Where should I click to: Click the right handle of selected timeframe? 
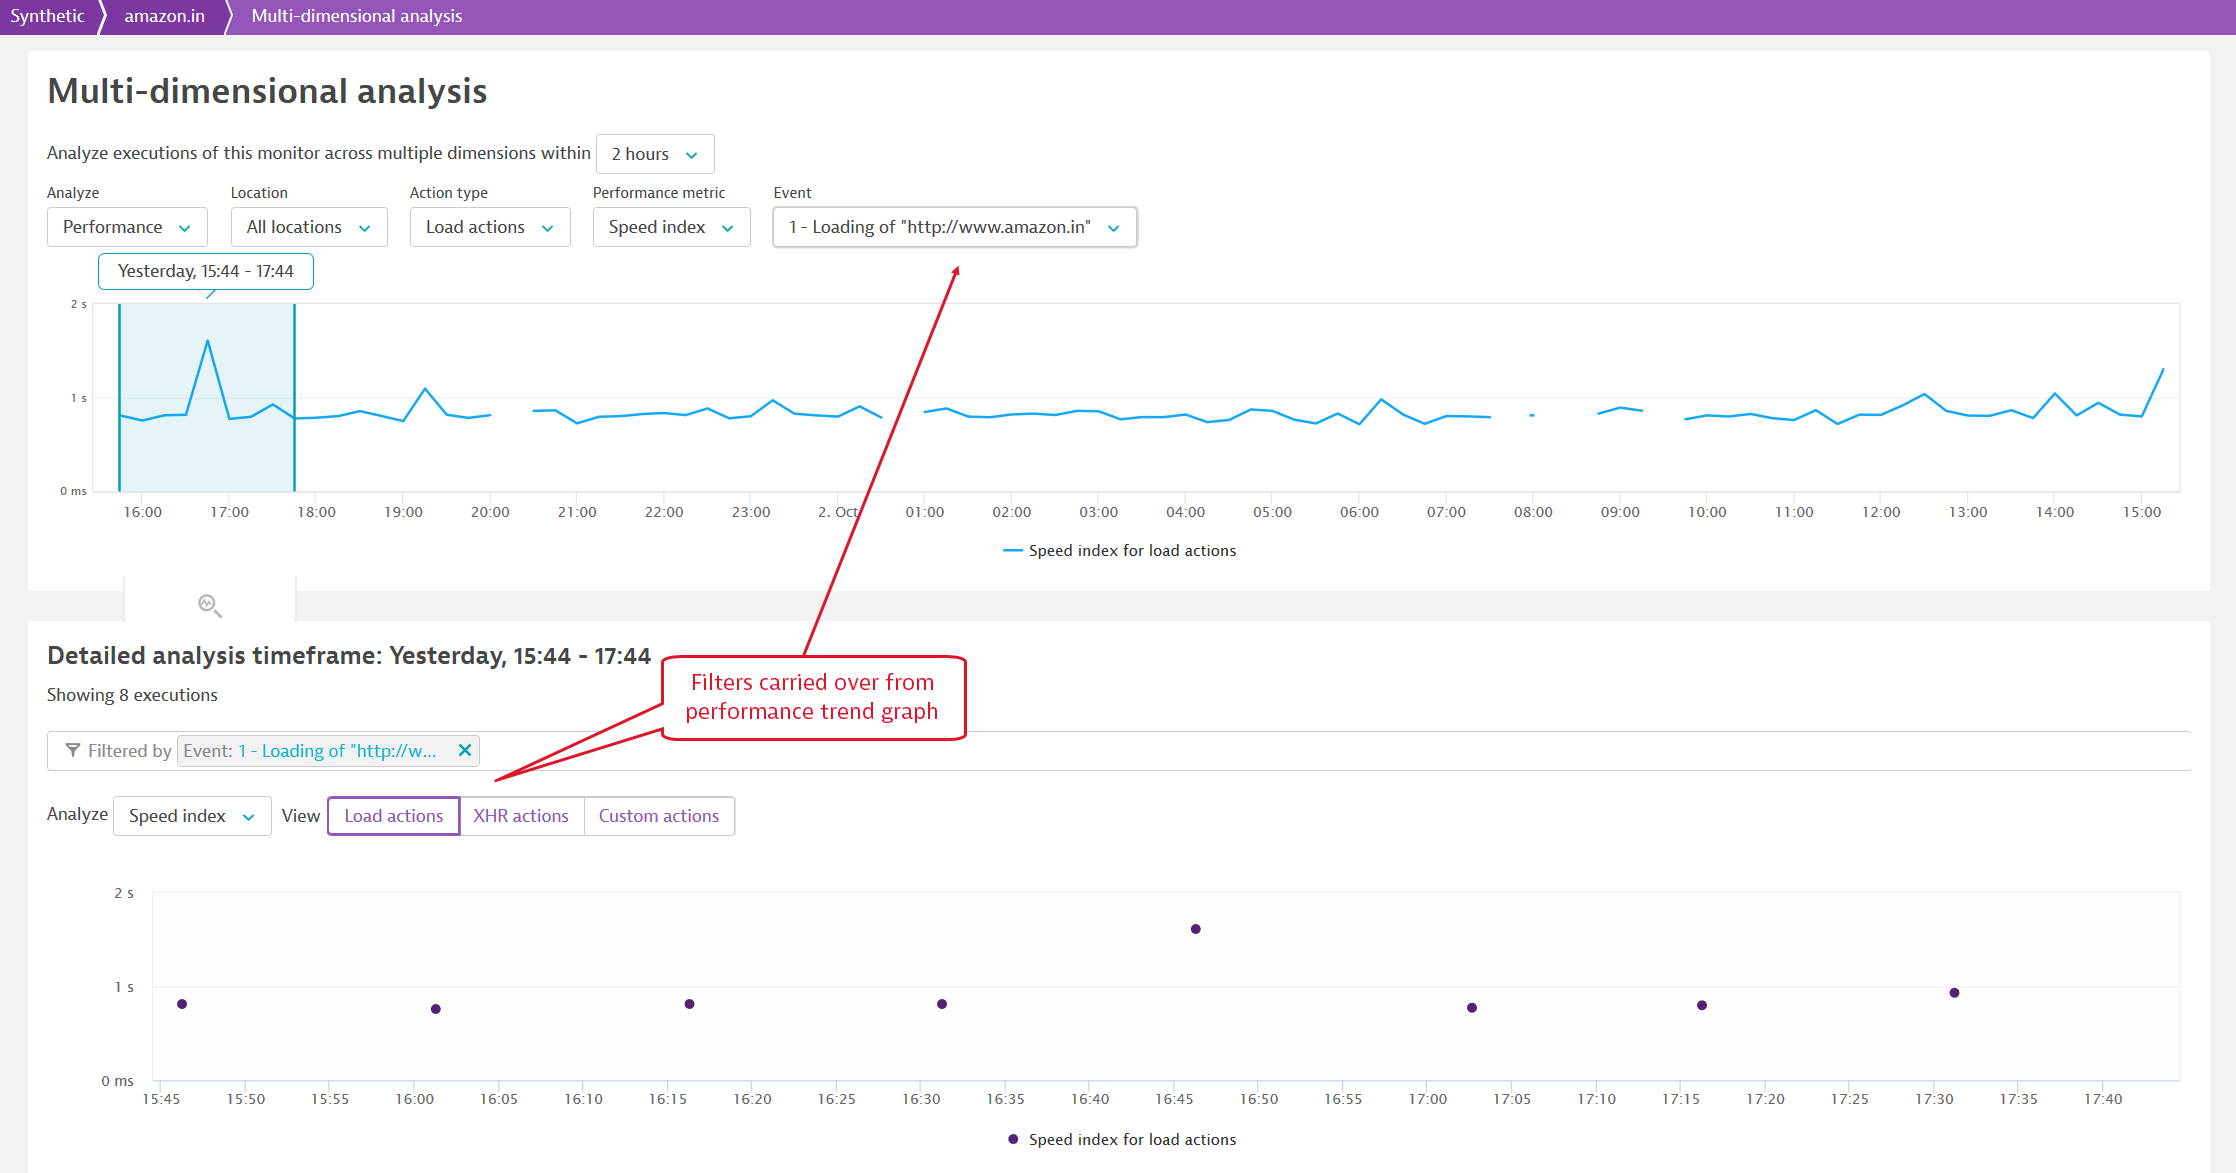[294, 397]
